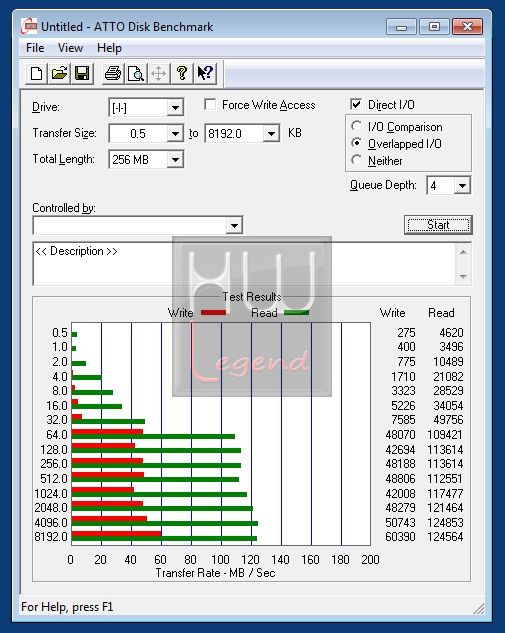
Task: Choose the Neither radio option
Action: tap(356, 160)
